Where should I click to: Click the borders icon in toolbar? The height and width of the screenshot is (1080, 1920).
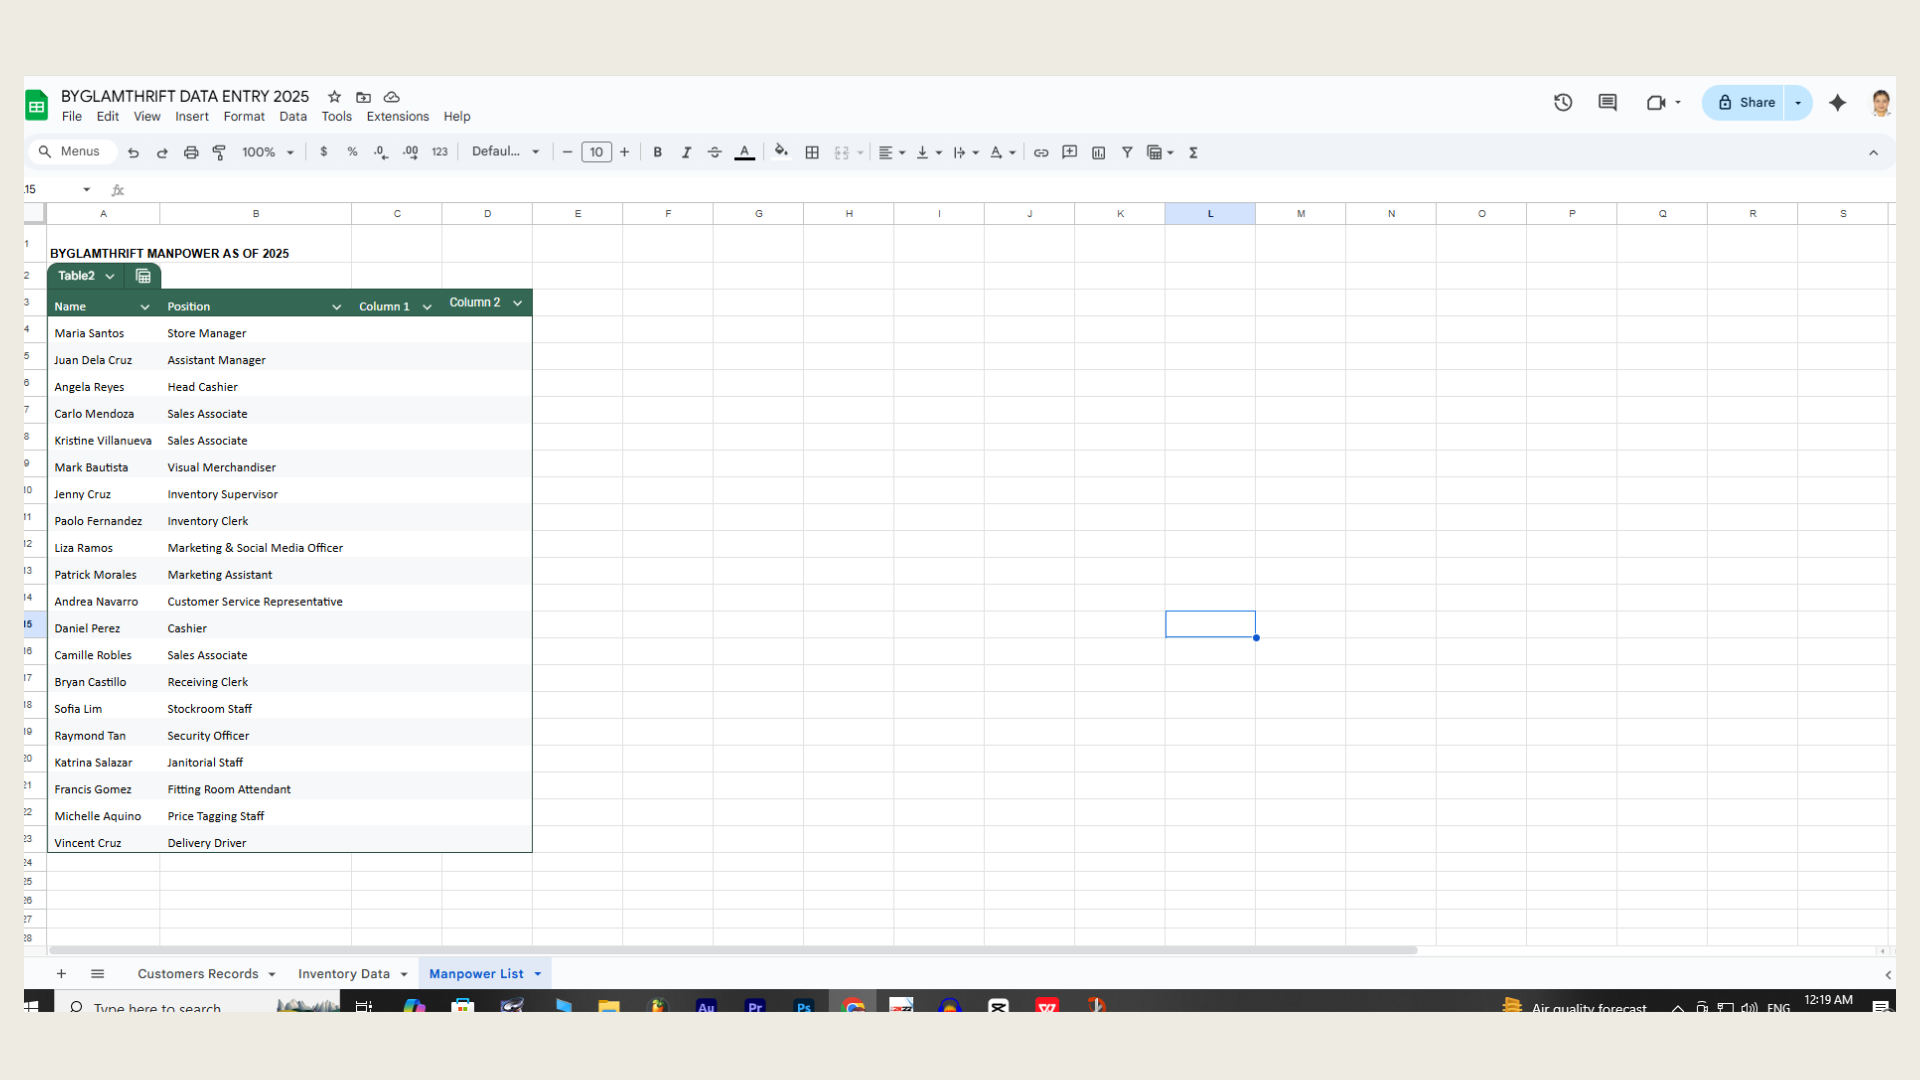click(x=812, y=152)
